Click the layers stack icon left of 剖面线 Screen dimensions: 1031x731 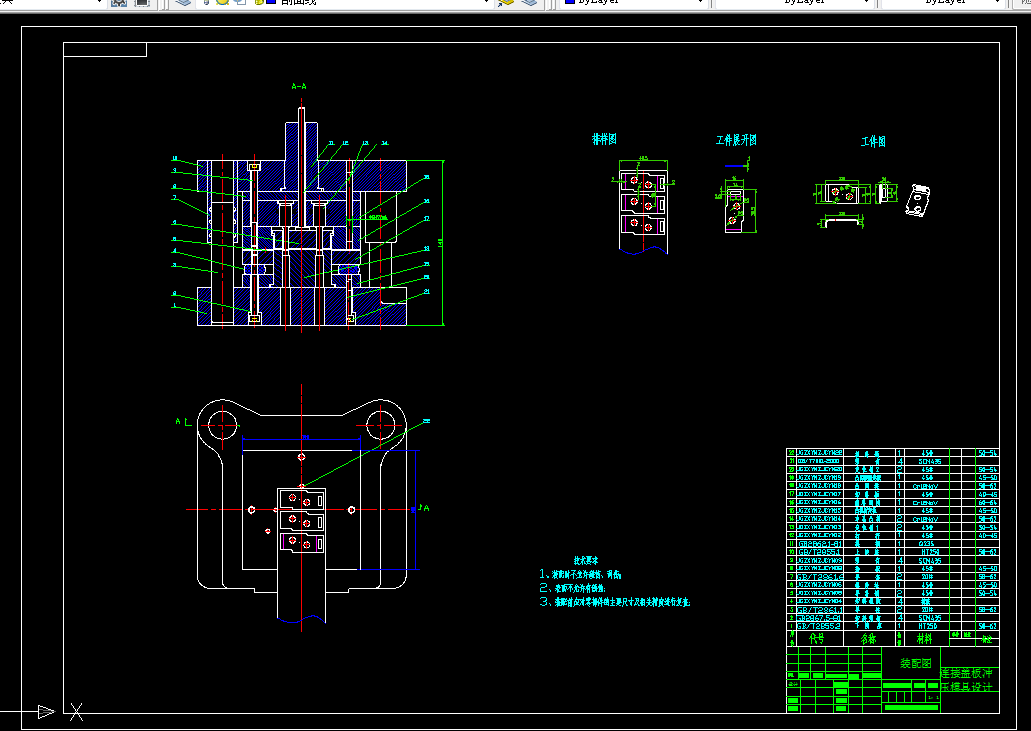pos(183,3)
